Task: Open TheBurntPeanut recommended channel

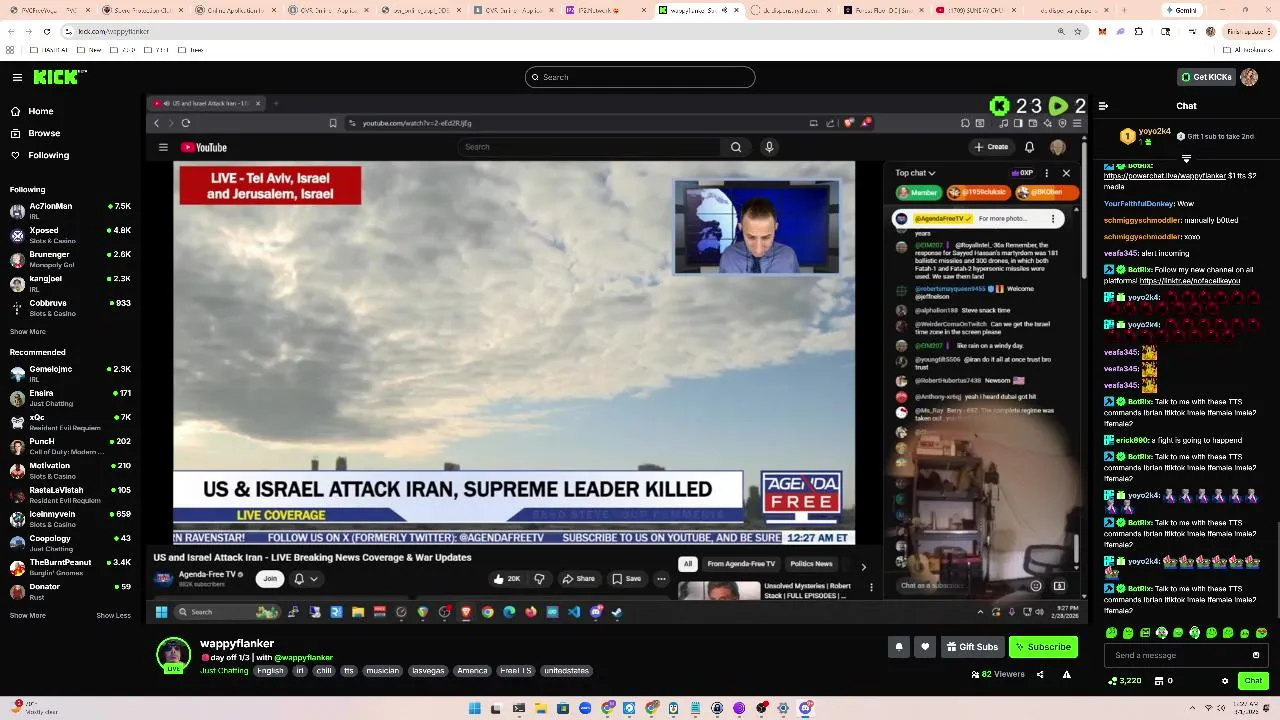Action: pos(70,566)
